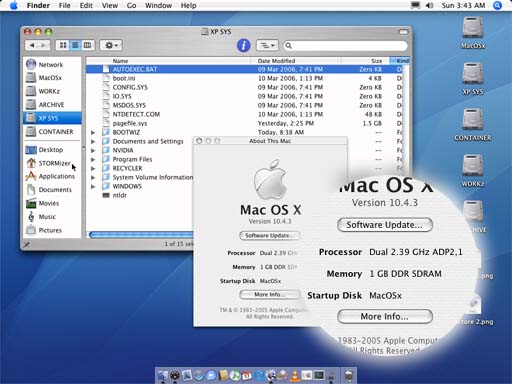Image resolution: width=512 pixels, height=384 pixels.
Task: Click the blue Get Info toolbar icon
Action: point(243,45)
